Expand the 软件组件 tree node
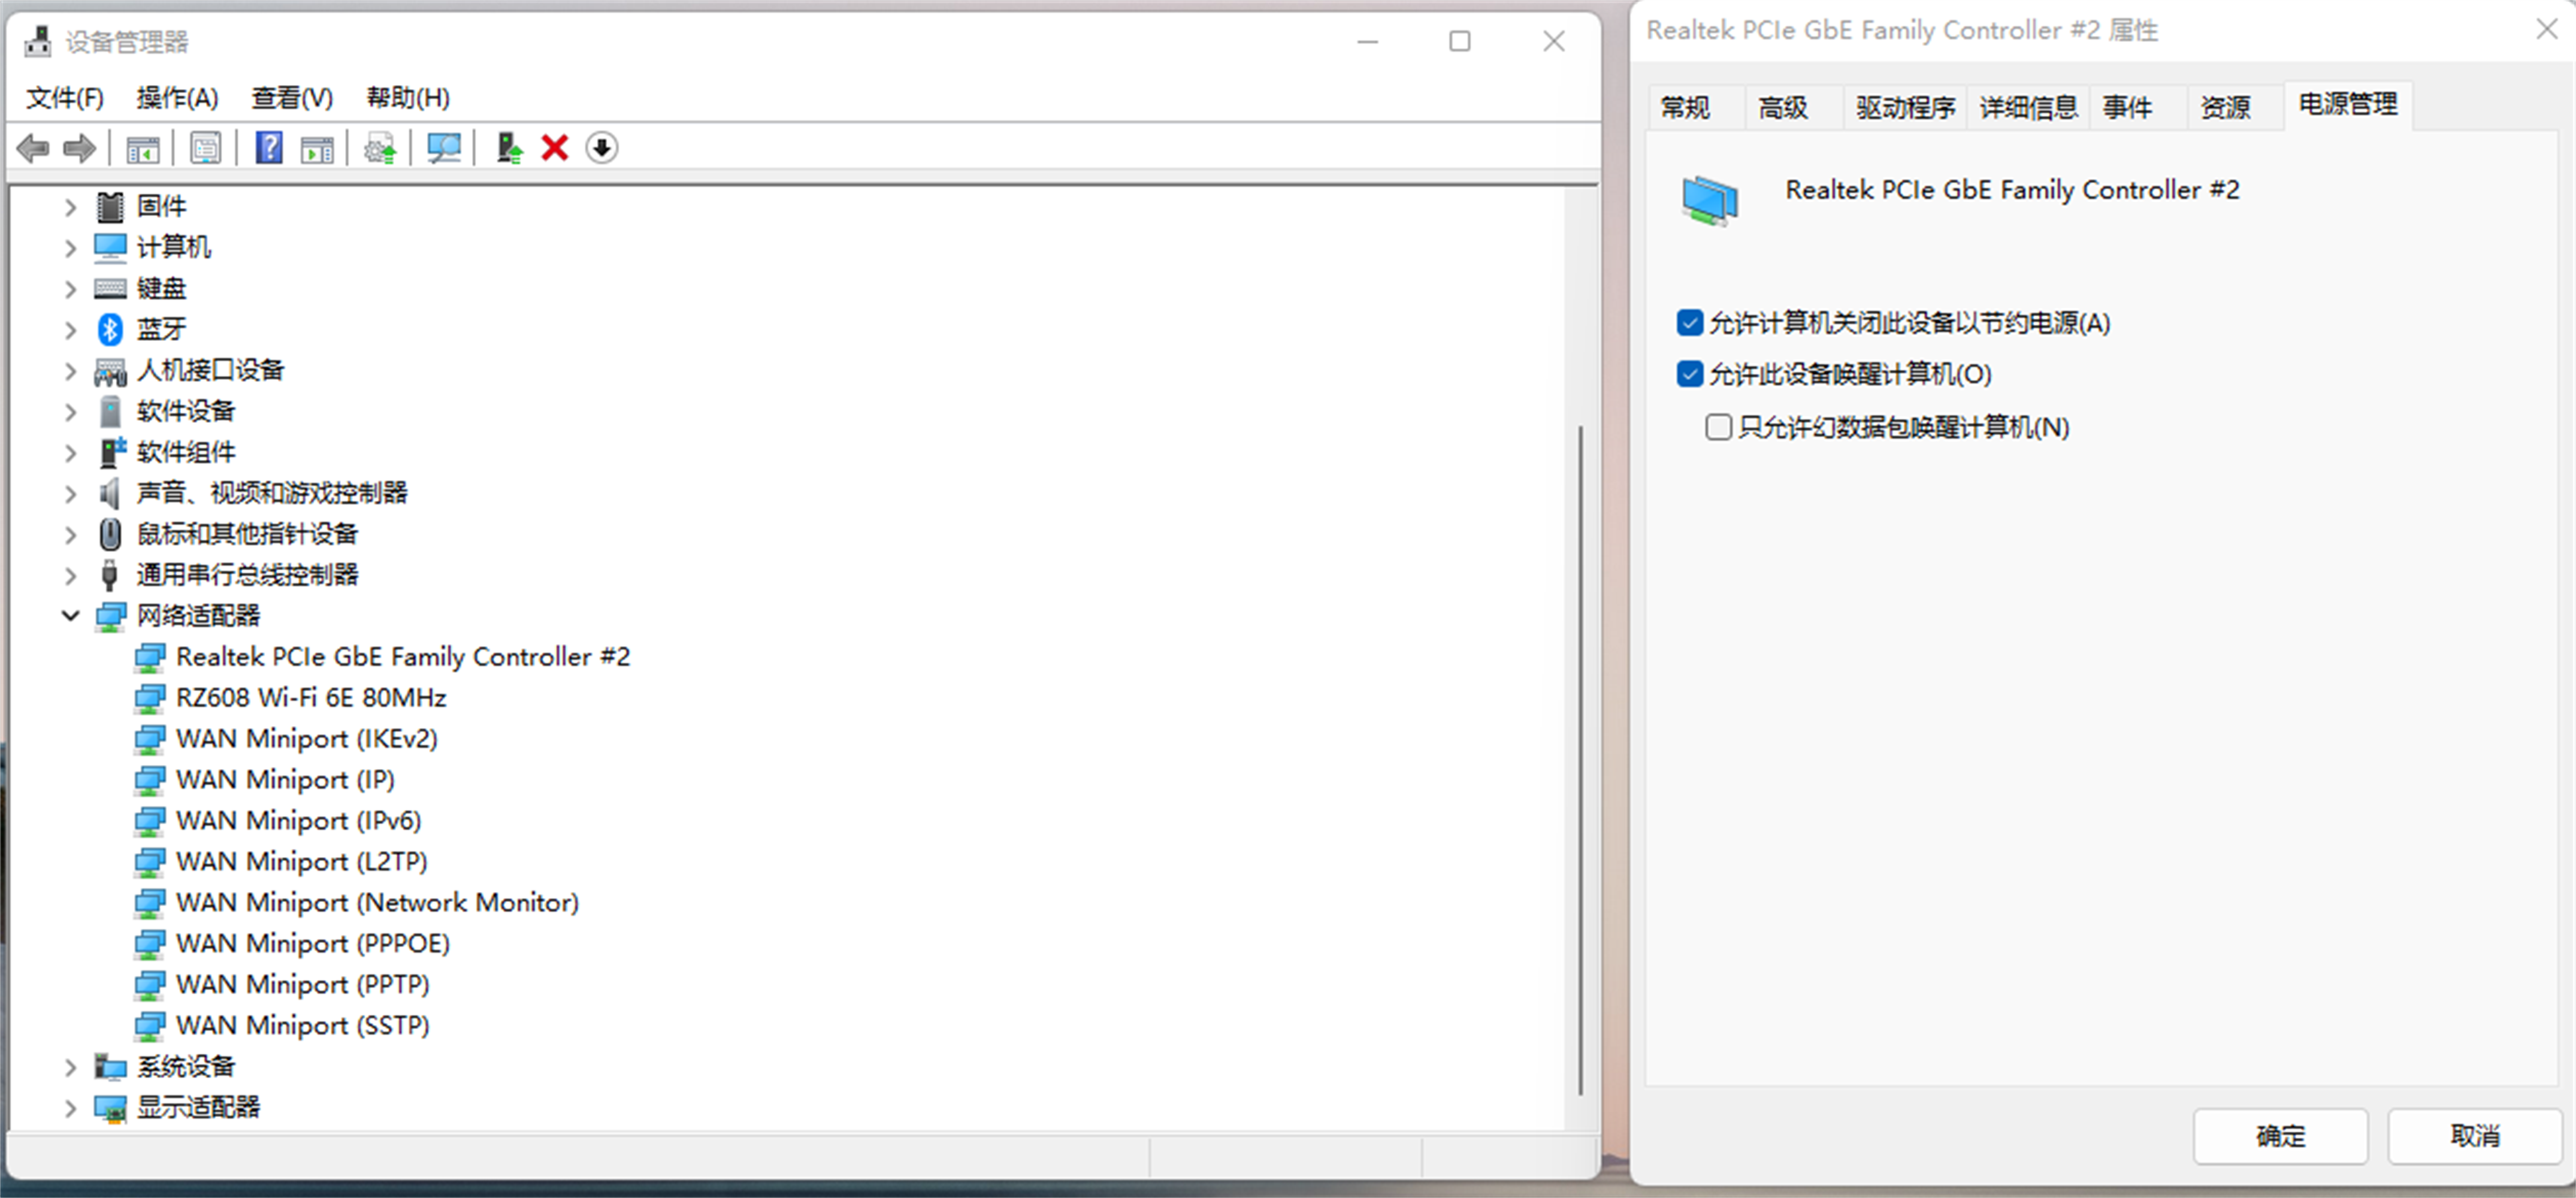The image size is (2576, 1198). [x=70, y=453]
